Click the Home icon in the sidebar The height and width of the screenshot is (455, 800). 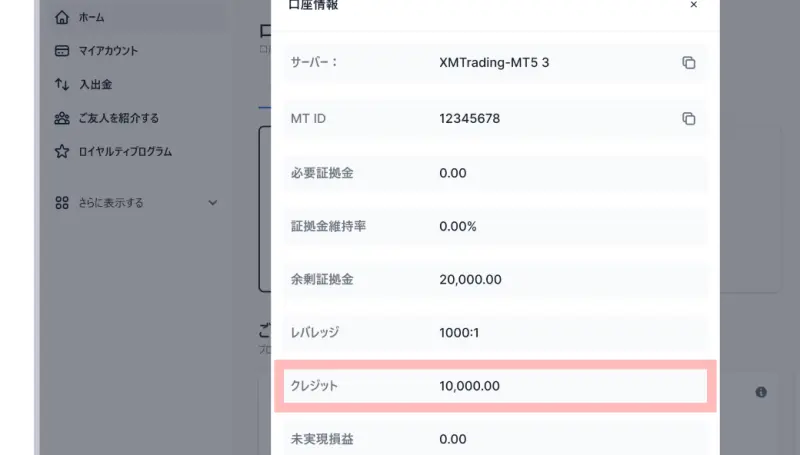tap(62, 17)
